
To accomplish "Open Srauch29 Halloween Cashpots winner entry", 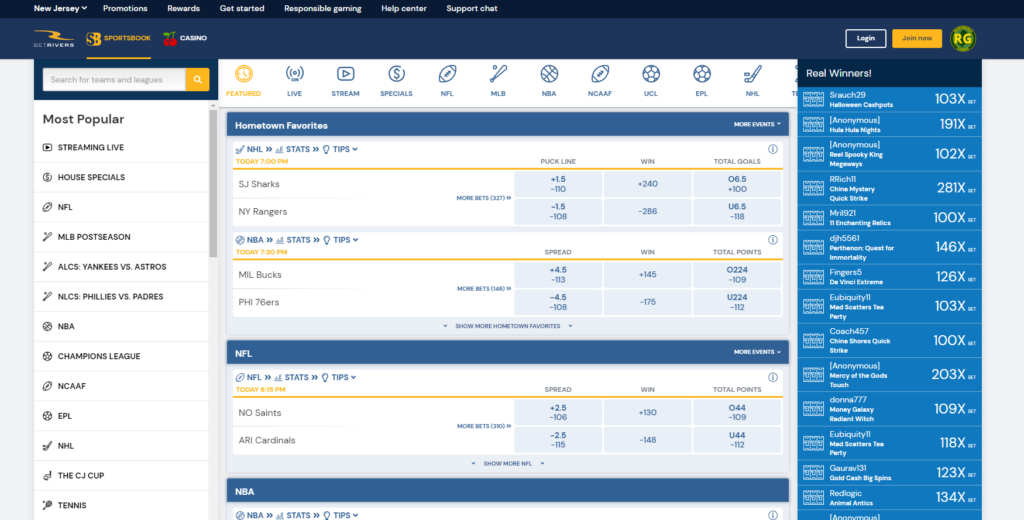I will point(889,99).
